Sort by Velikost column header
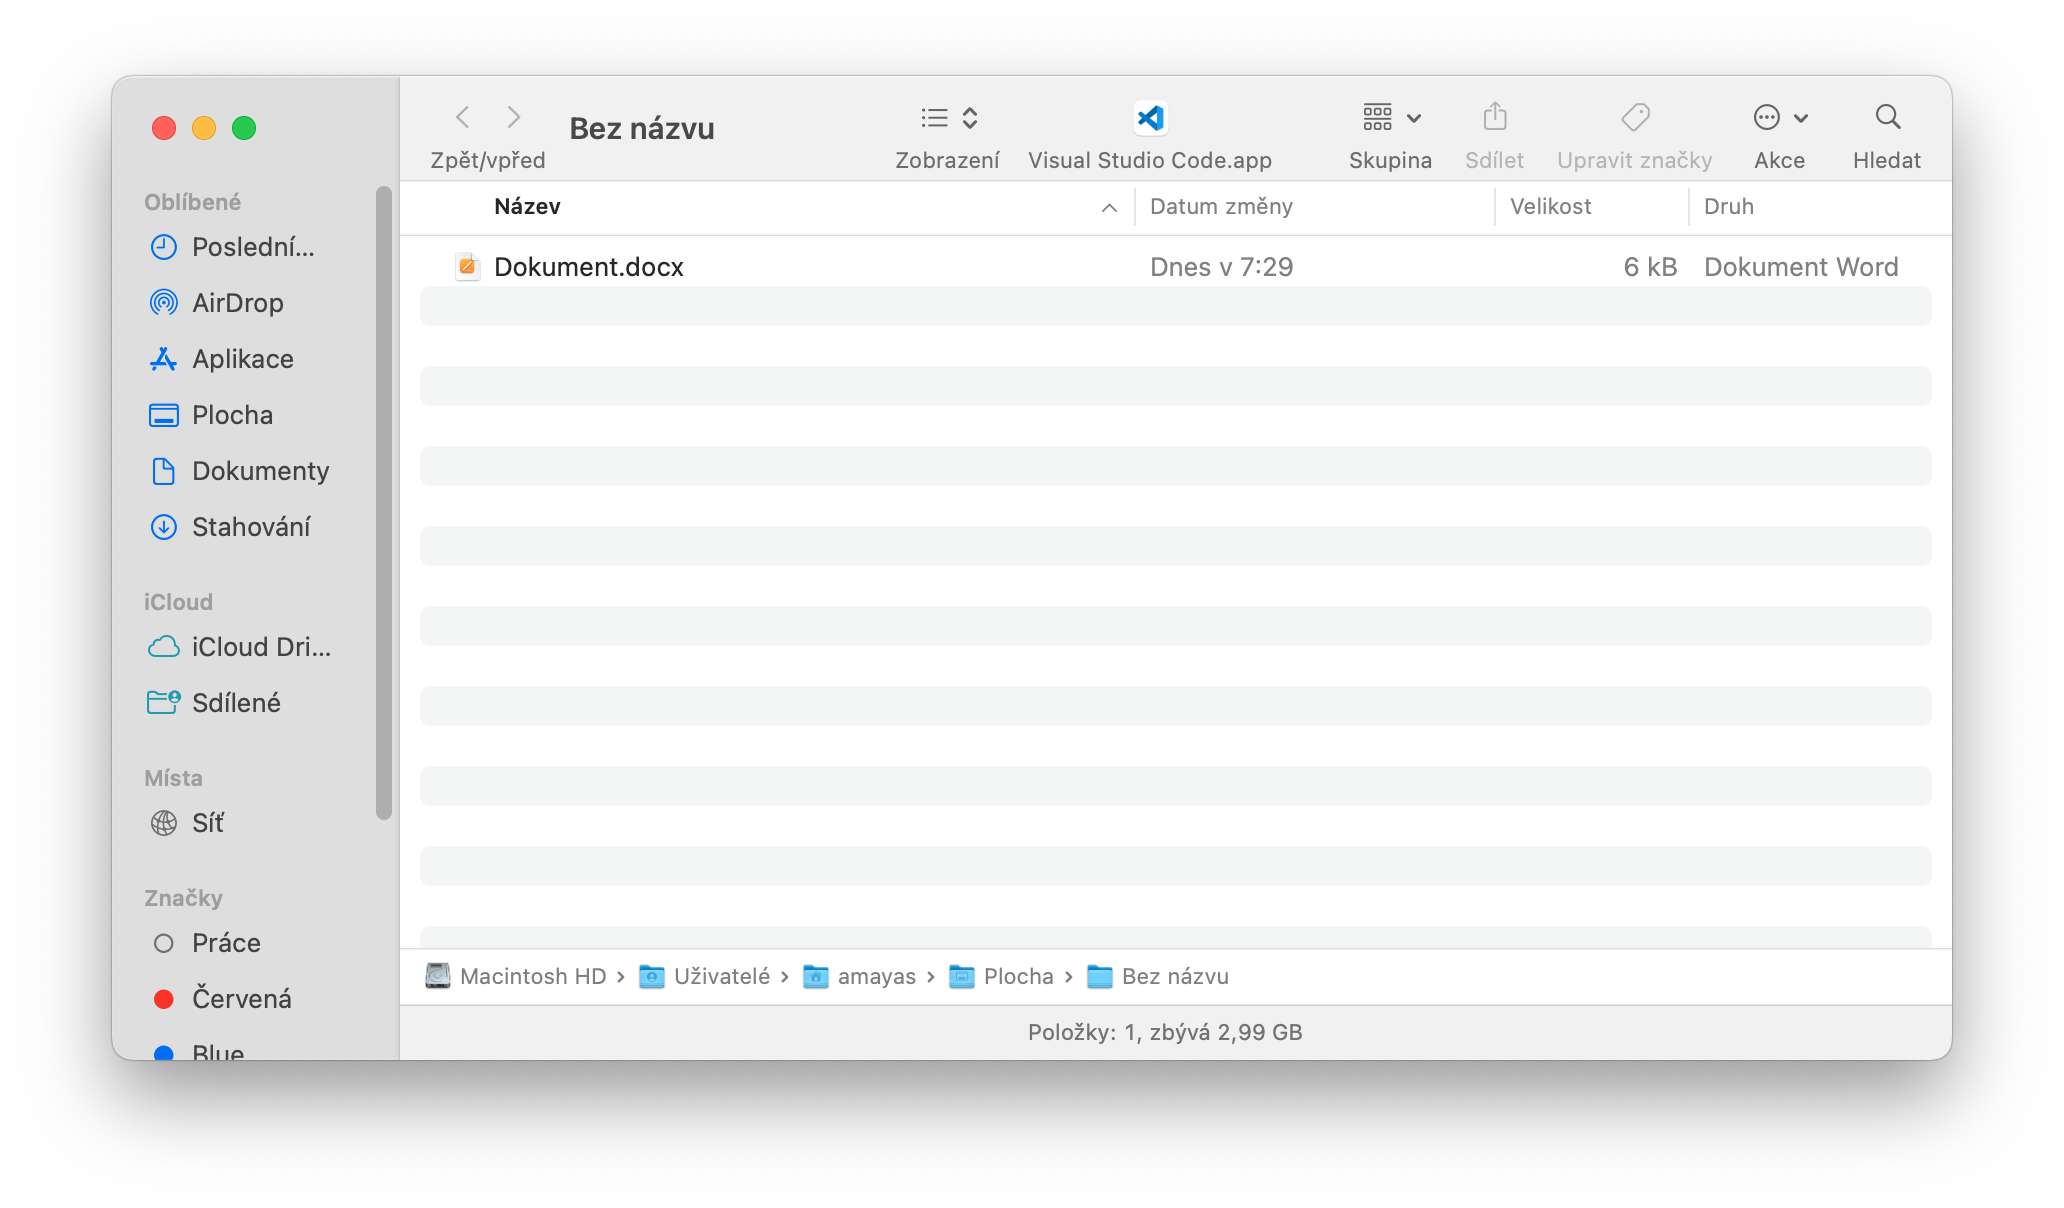This screenshot has width=2064, height=1208. click(x=1550, y=207)
